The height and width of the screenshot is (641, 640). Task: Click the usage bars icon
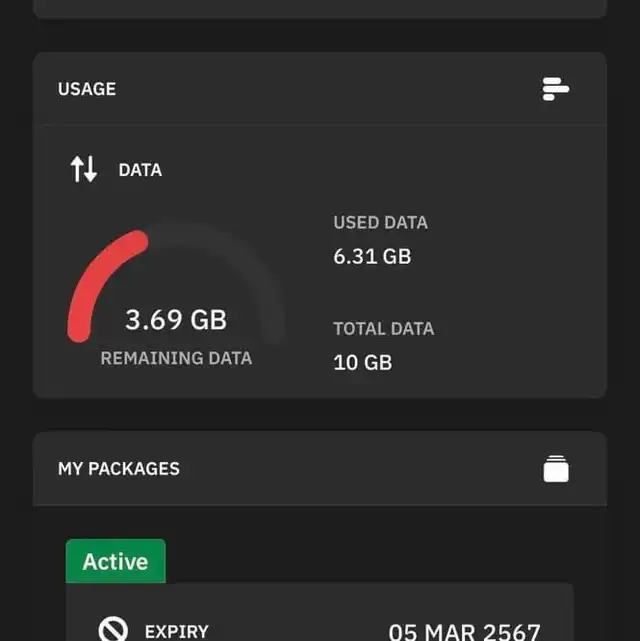point(556,89)
